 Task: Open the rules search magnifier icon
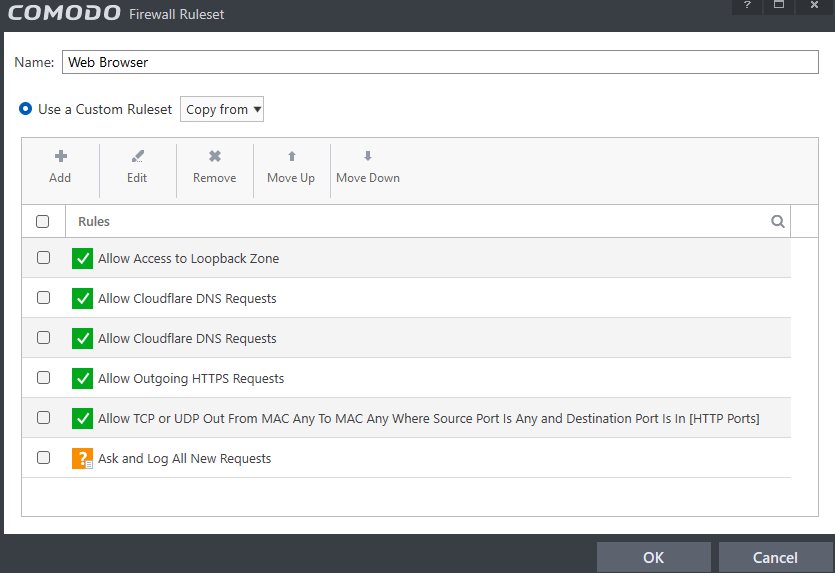[777, 221]
